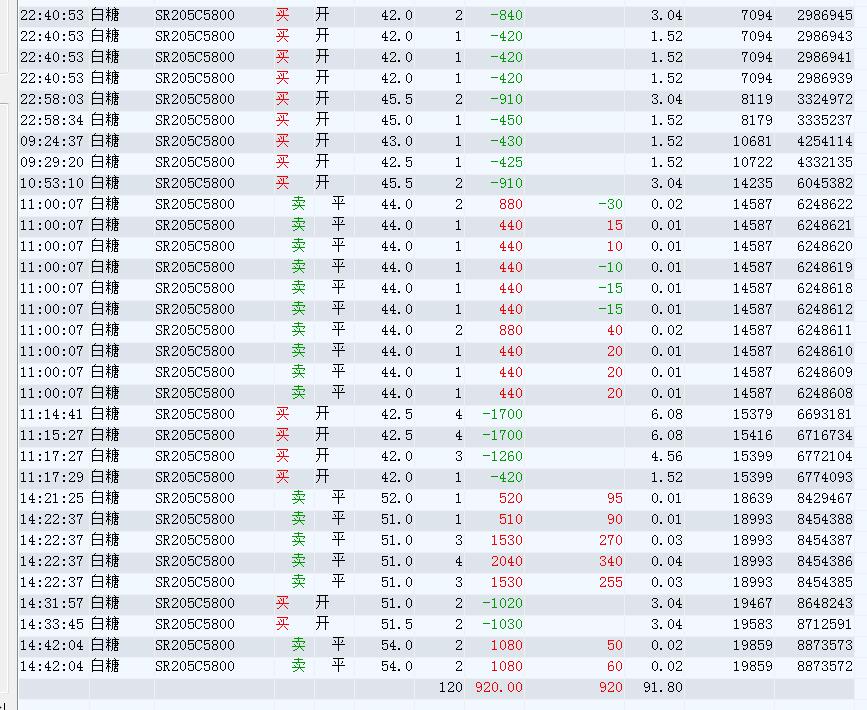Click the 14235 value

click(x=752, y=184)
